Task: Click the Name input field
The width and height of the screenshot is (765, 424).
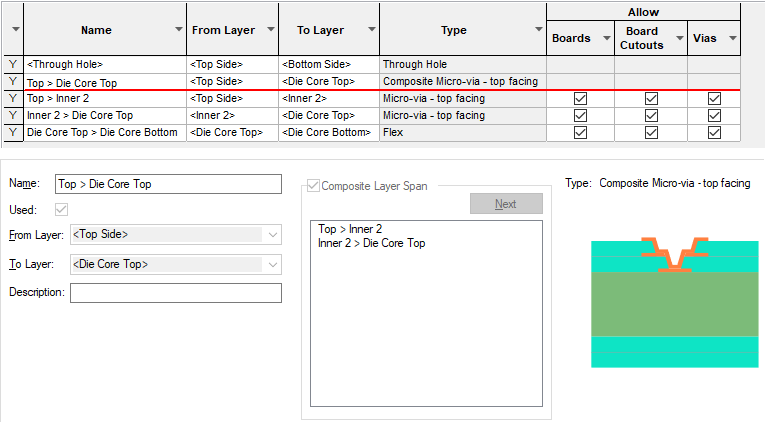Action: click(168, 184)
